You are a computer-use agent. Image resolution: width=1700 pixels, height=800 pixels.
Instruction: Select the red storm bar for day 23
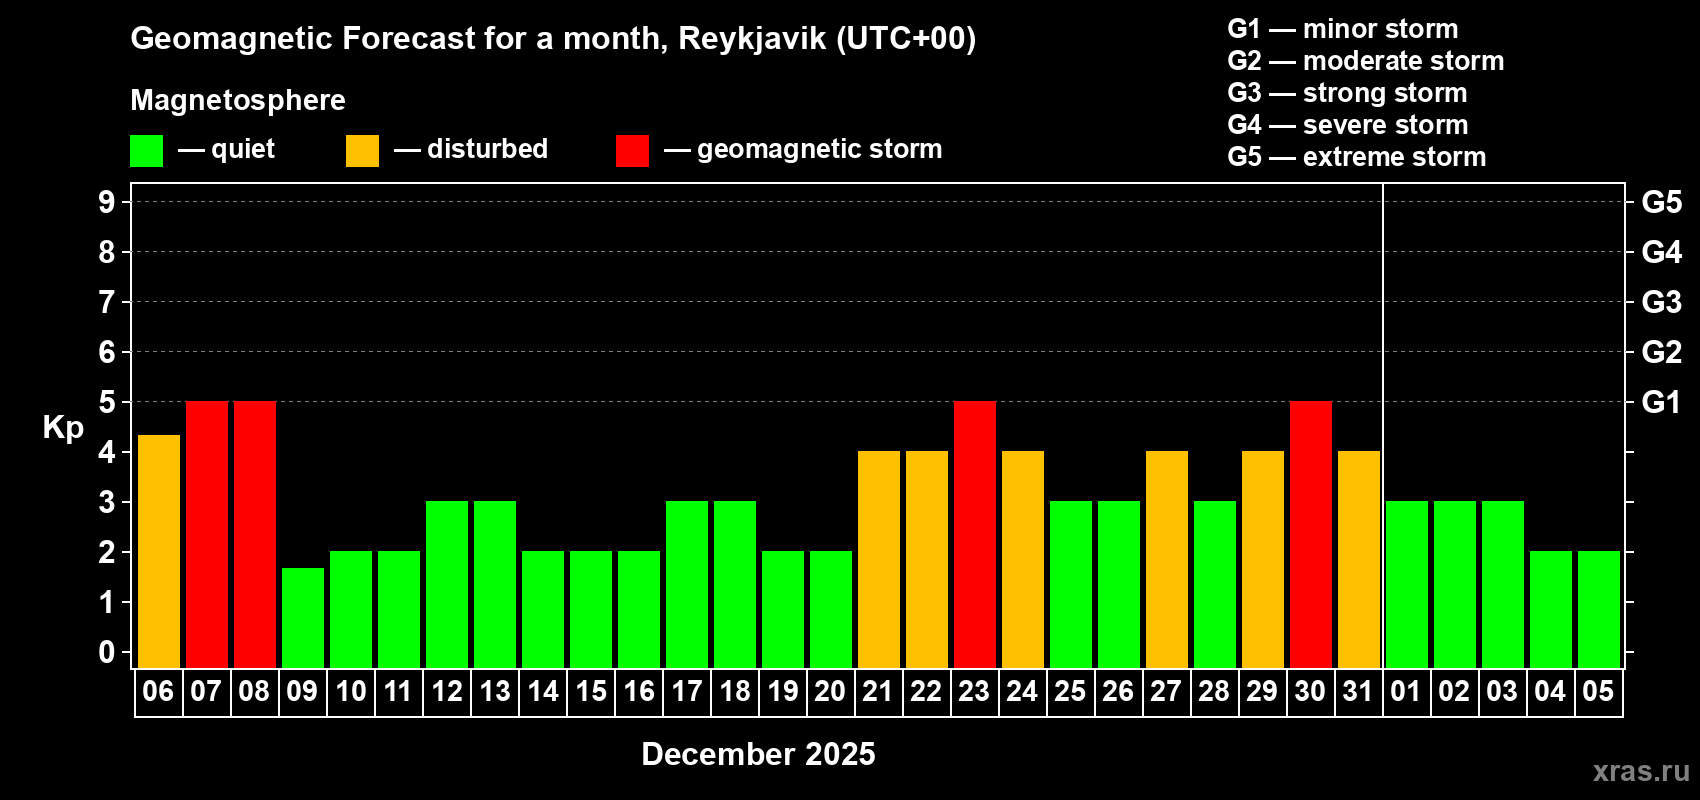pyautogui.click(x=975, y=535)
